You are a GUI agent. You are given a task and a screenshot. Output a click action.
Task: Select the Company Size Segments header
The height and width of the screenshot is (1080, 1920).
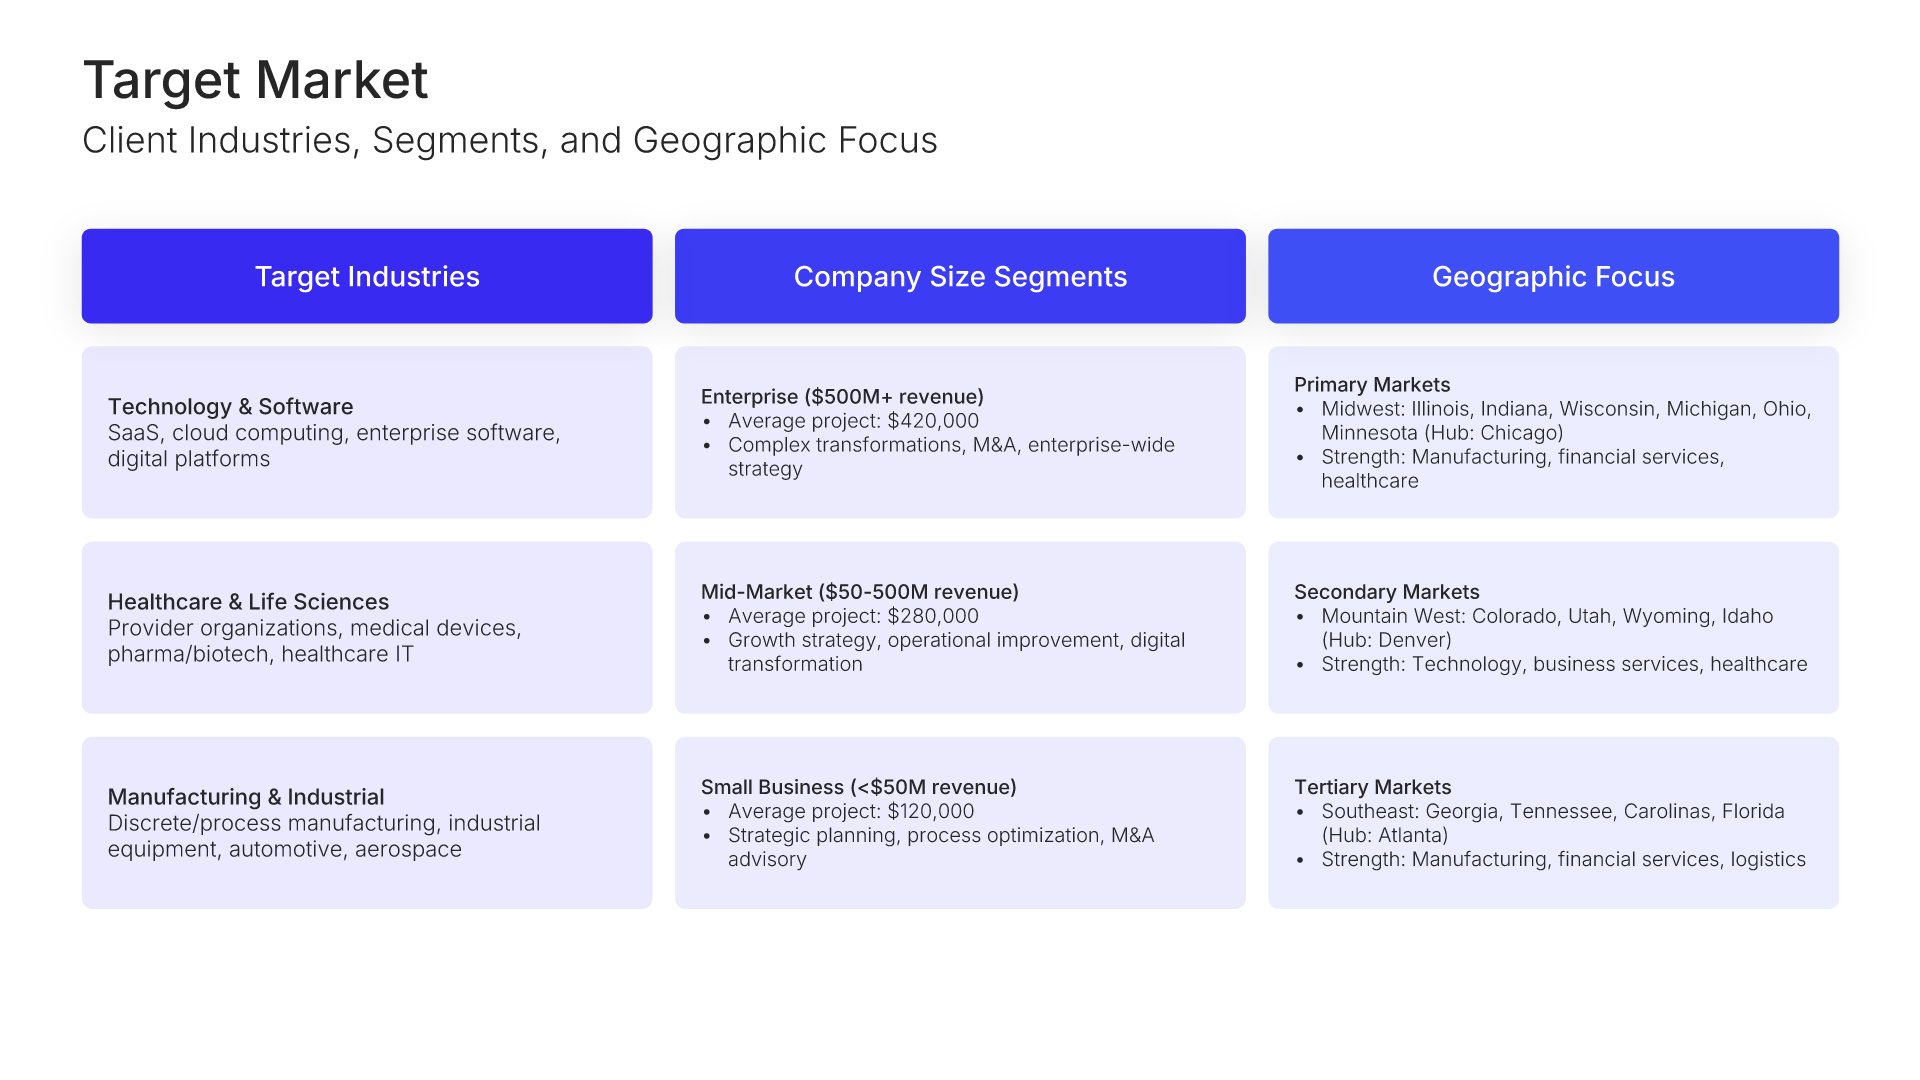coord(960,276)
